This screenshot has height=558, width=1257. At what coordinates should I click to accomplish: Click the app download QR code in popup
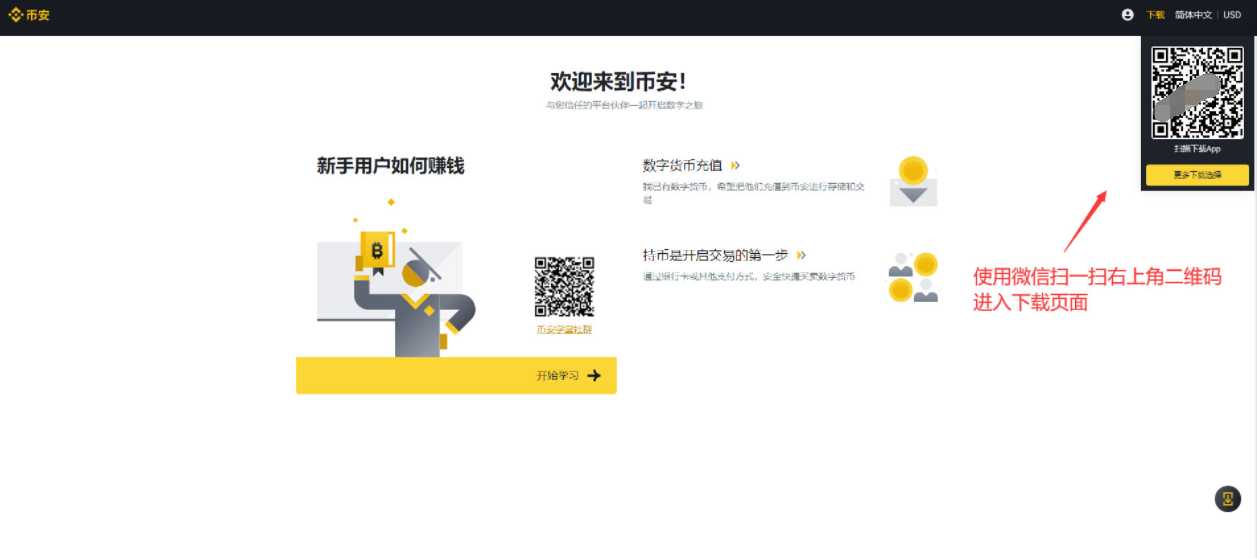point(1197,92)
